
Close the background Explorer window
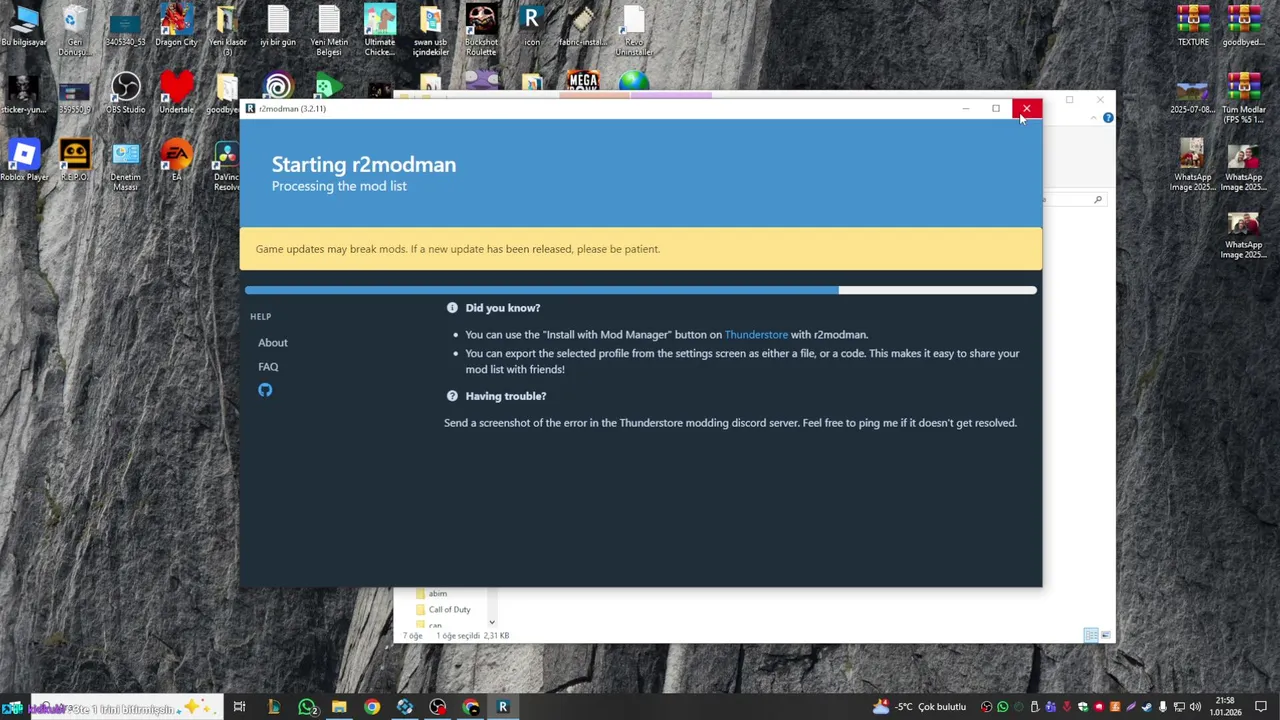[x=1100, y=100]
